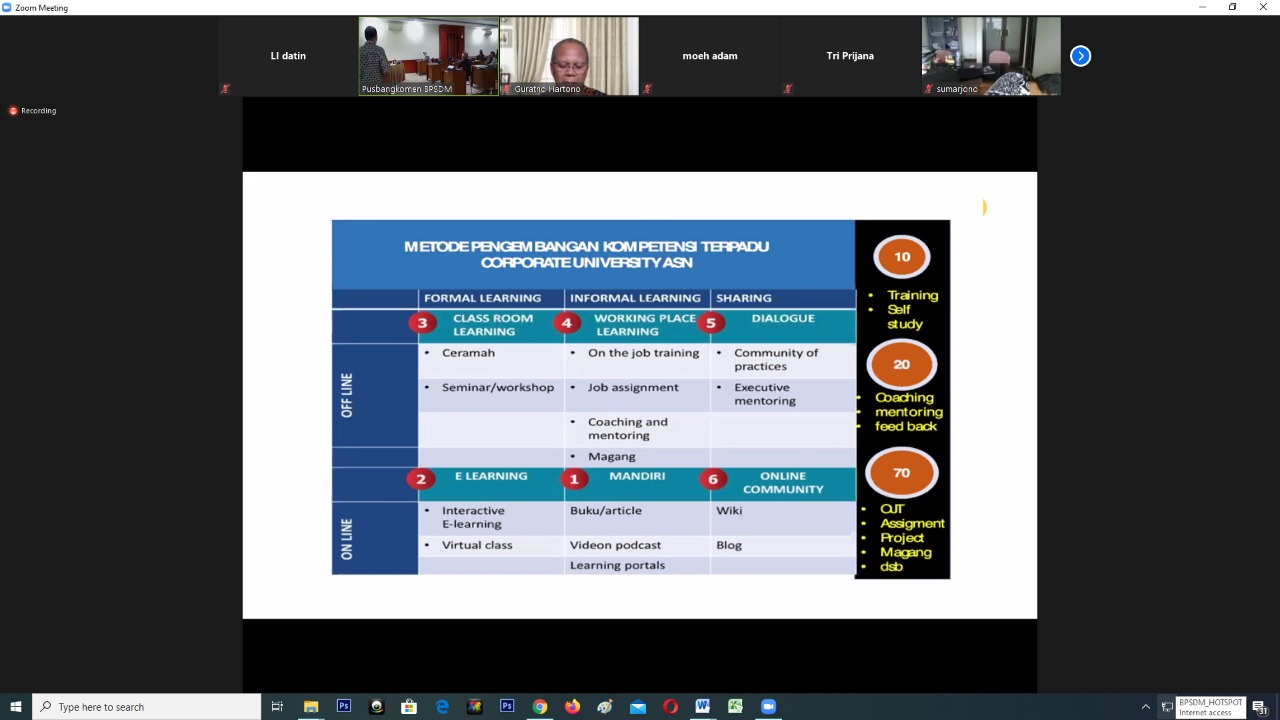The image size is (1280, 720).
Task: Switch to Microsoft Word from the taskbar
Action: point(702,707)
